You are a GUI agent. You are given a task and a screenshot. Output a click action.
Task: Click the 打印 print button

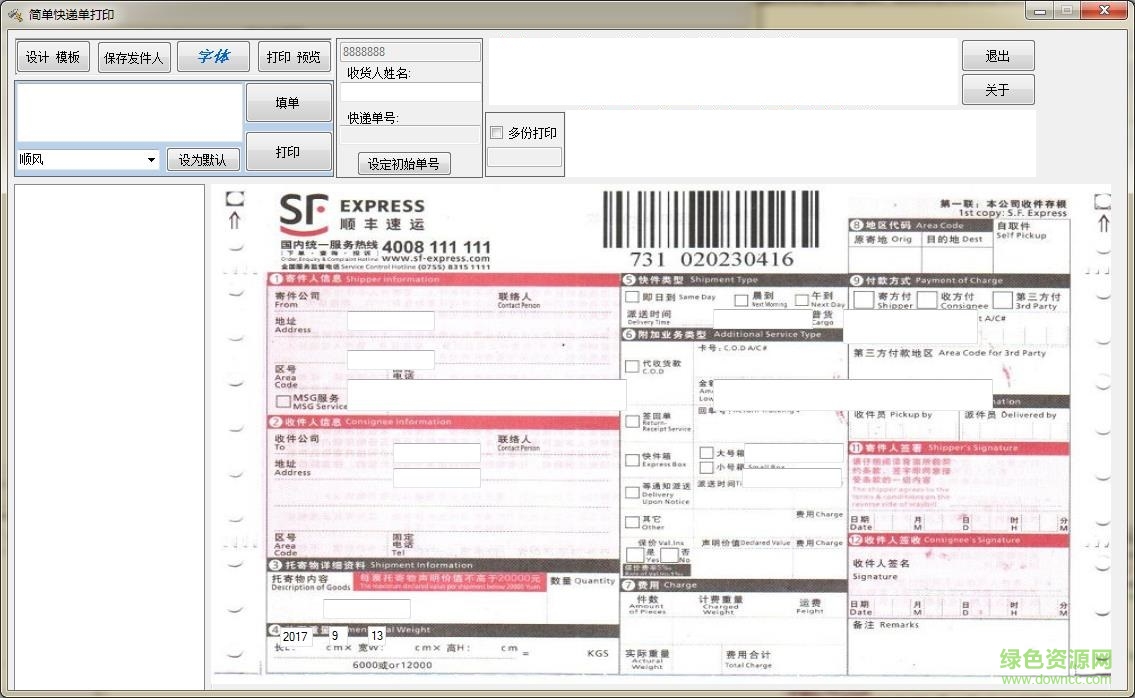tap(289, 151)
